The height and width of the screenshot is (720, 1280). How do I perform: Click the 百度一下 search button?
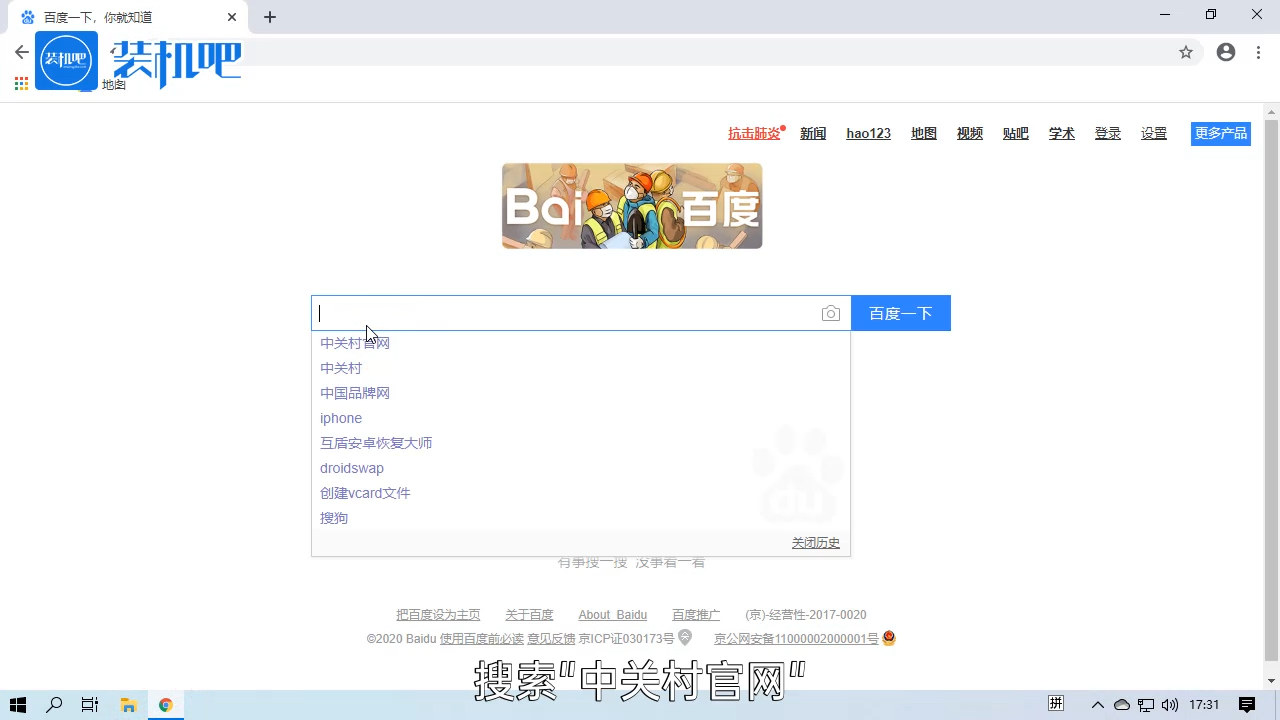click(900, 313)
